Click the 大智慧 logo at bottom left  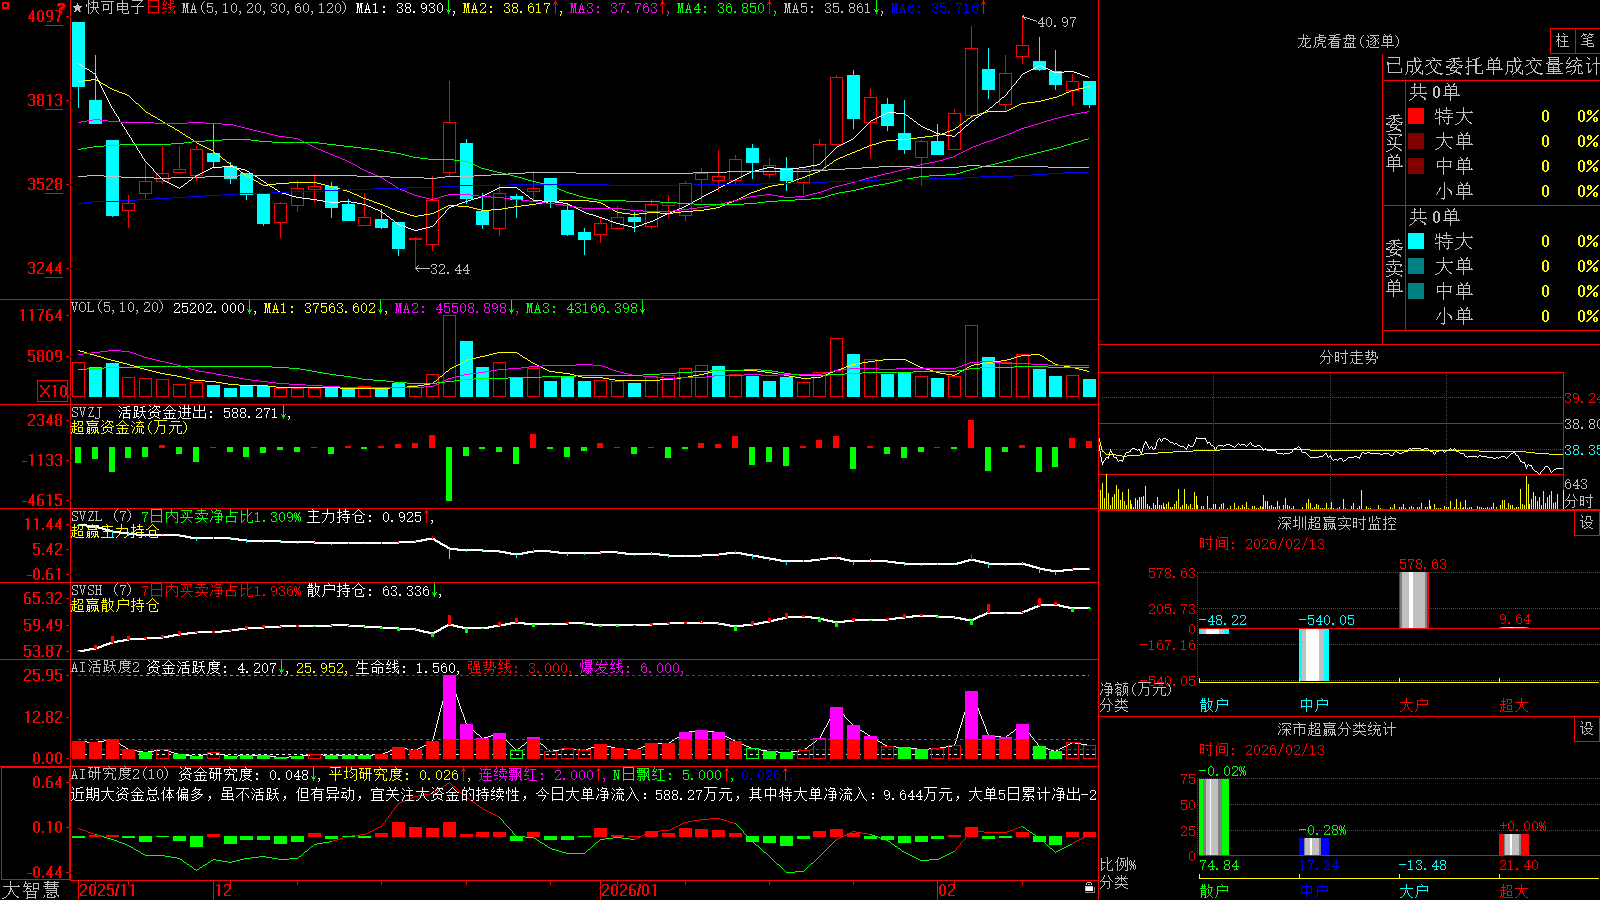click(x=31, y=890)
